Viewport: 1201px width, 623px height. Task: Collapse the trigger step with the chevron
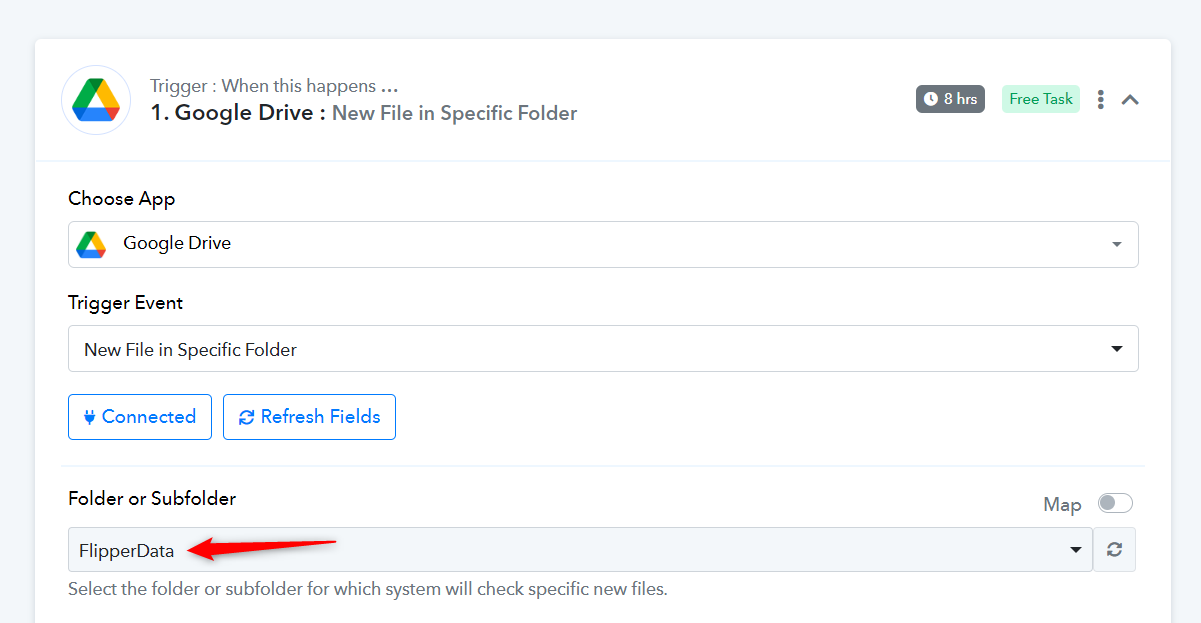coord(1130,99)
